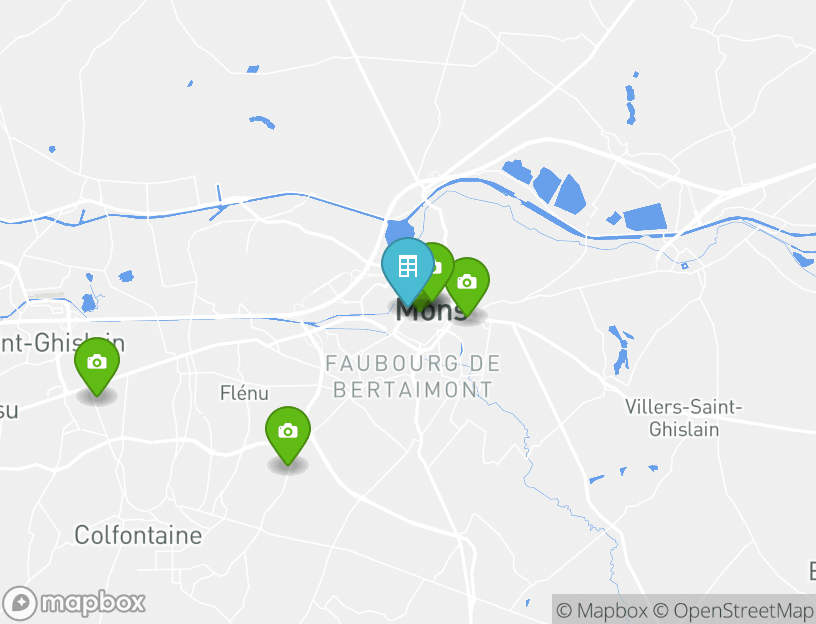The image size is (816, 624).
Task: Click the Mons city label
Action: (x=431, y=311)
